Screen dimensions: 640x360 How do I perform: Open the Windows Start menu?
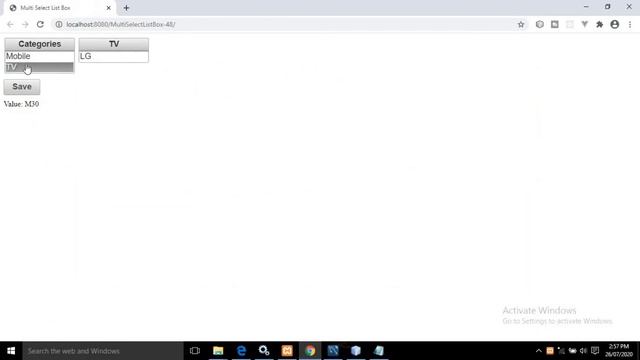click(x=11, y=351)
